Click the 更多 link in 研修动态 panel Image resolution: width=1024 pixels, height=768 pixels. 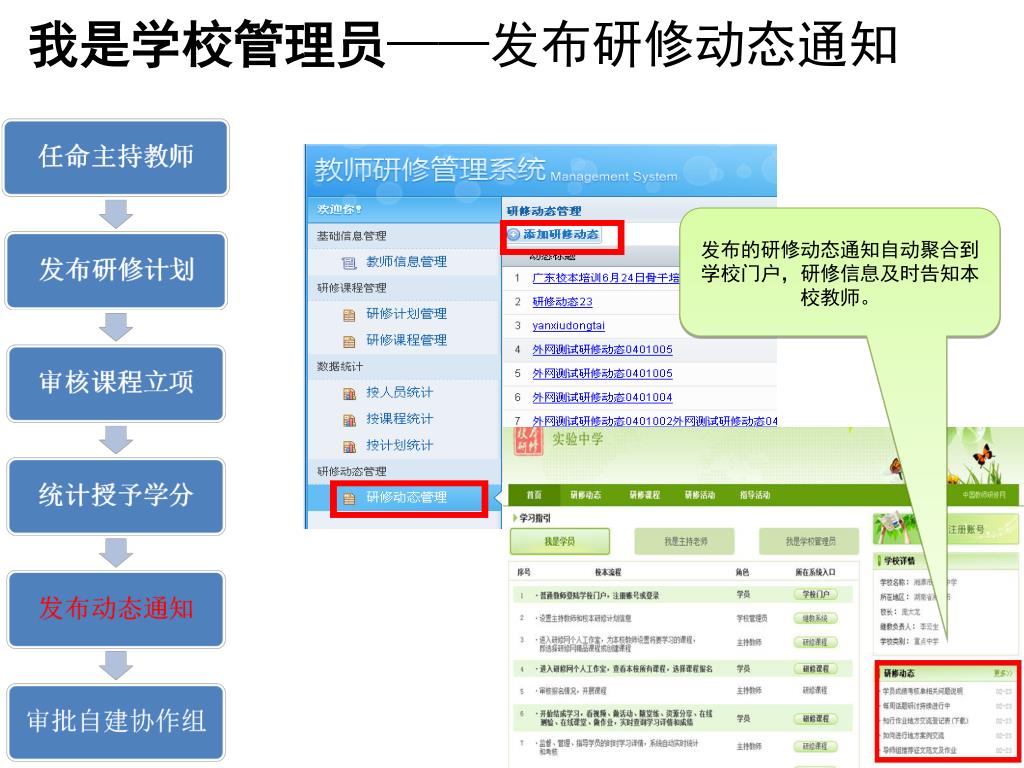[1002, 673]
